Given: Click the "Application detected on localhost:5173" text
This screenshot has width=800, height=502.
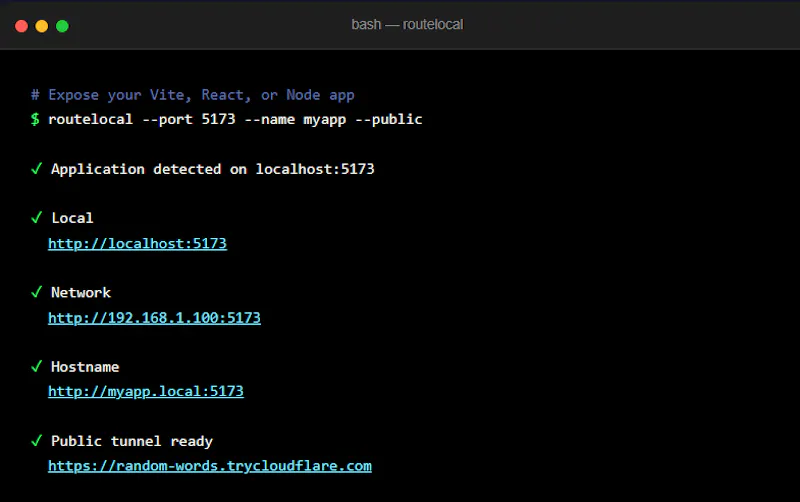Looking at the screenshot, I should click(213, 169).
